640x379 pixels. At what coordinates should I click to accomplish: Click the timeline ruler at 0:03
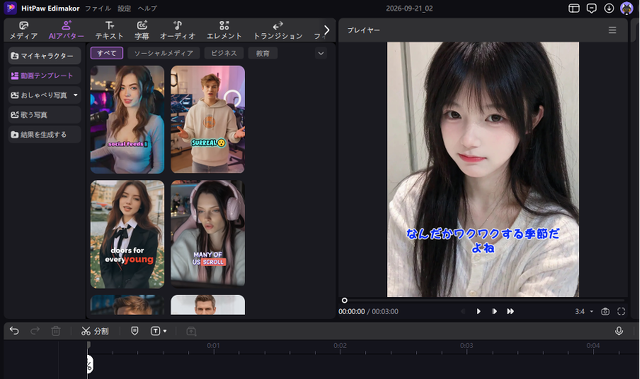(x=467, y=346)
